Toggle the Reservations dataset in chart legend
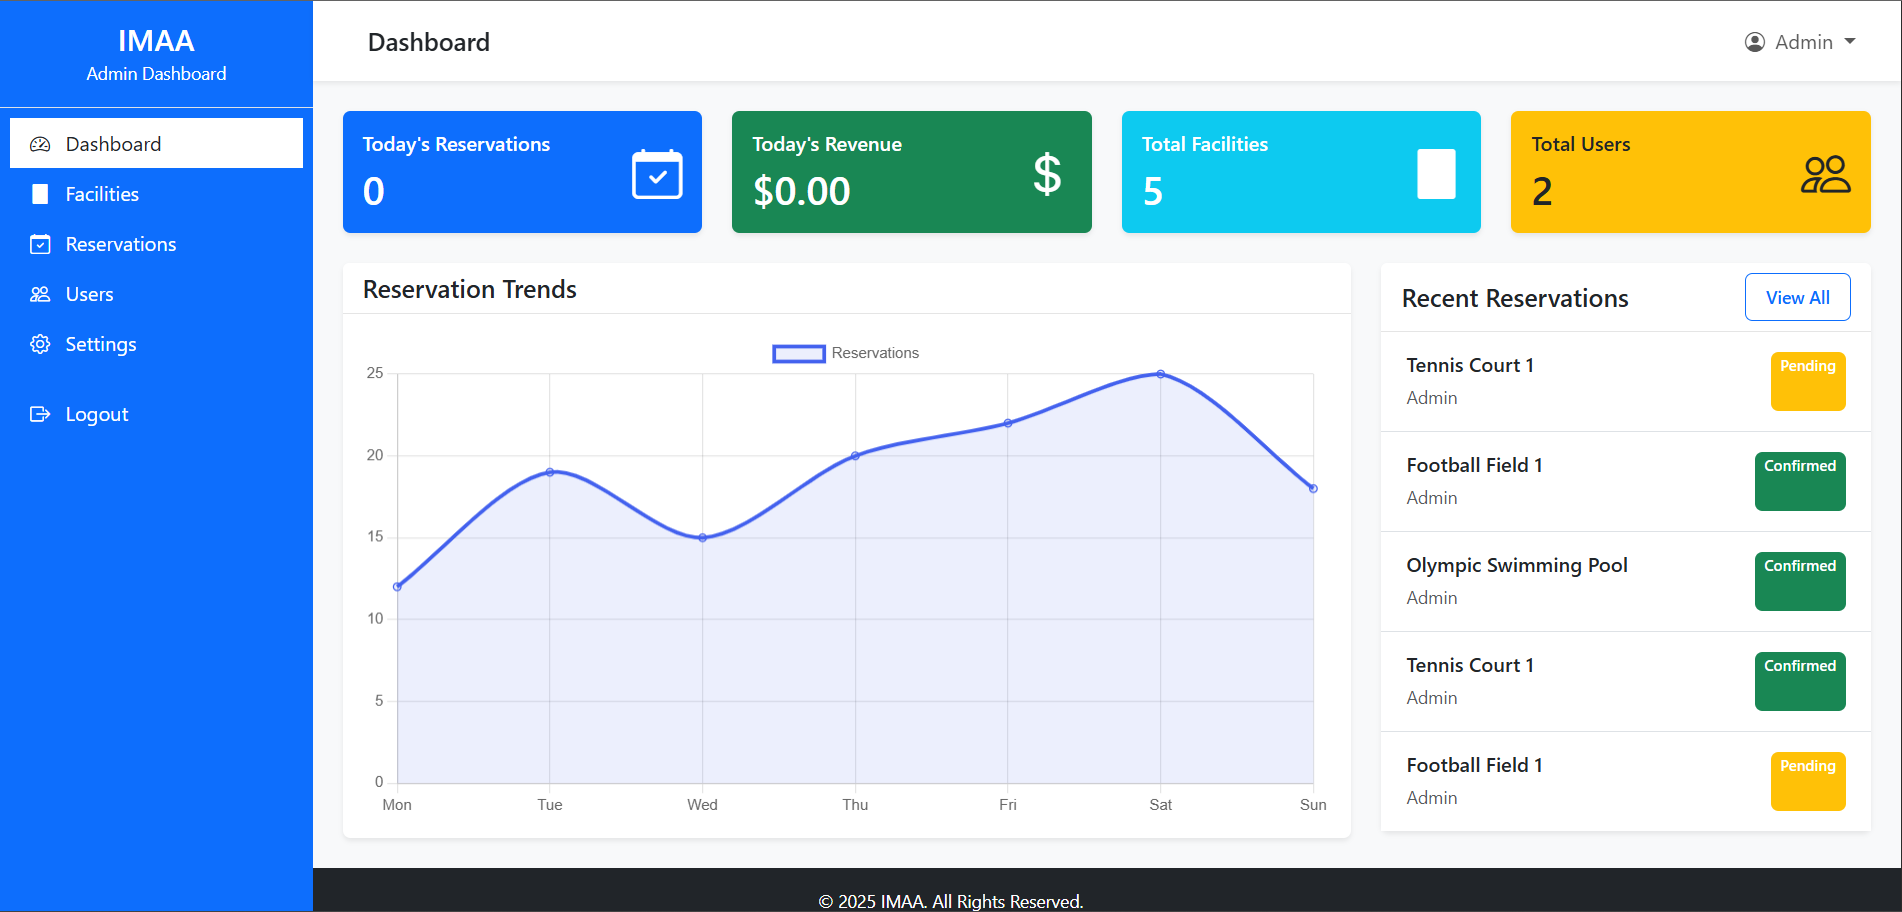Viewport: 1902px width, 912px height. point(846,353)
